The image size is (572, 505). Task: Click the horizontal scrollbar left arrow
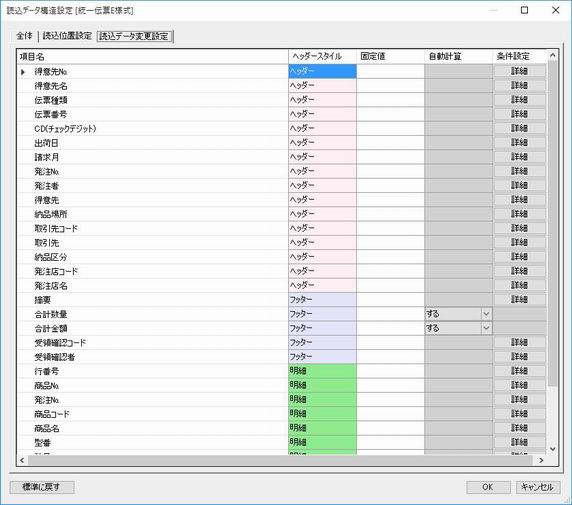click(x=22, y=460)
